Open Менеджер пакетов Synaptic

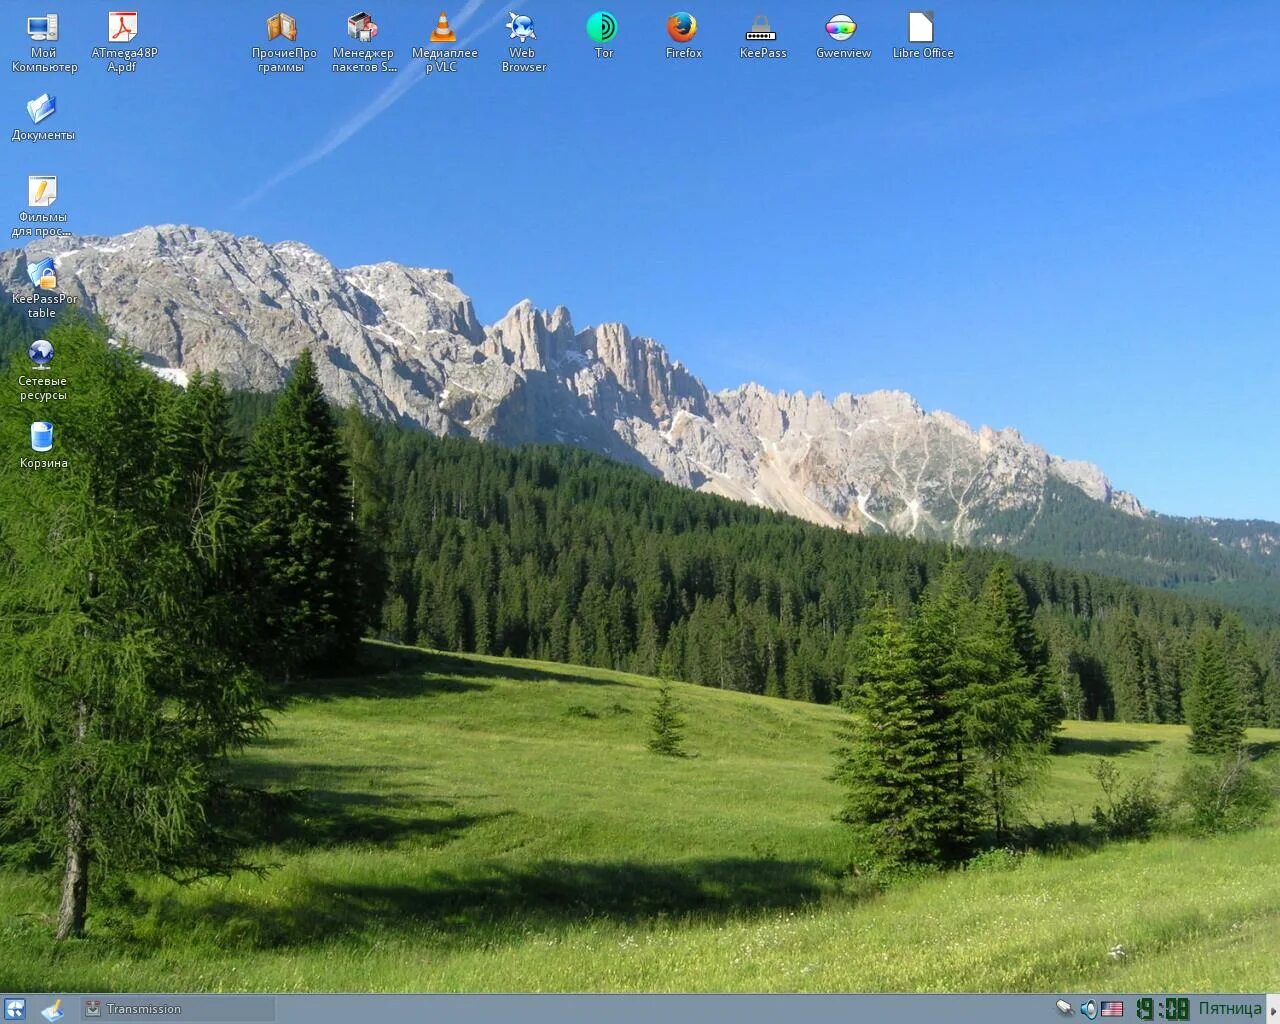[362, 27]
